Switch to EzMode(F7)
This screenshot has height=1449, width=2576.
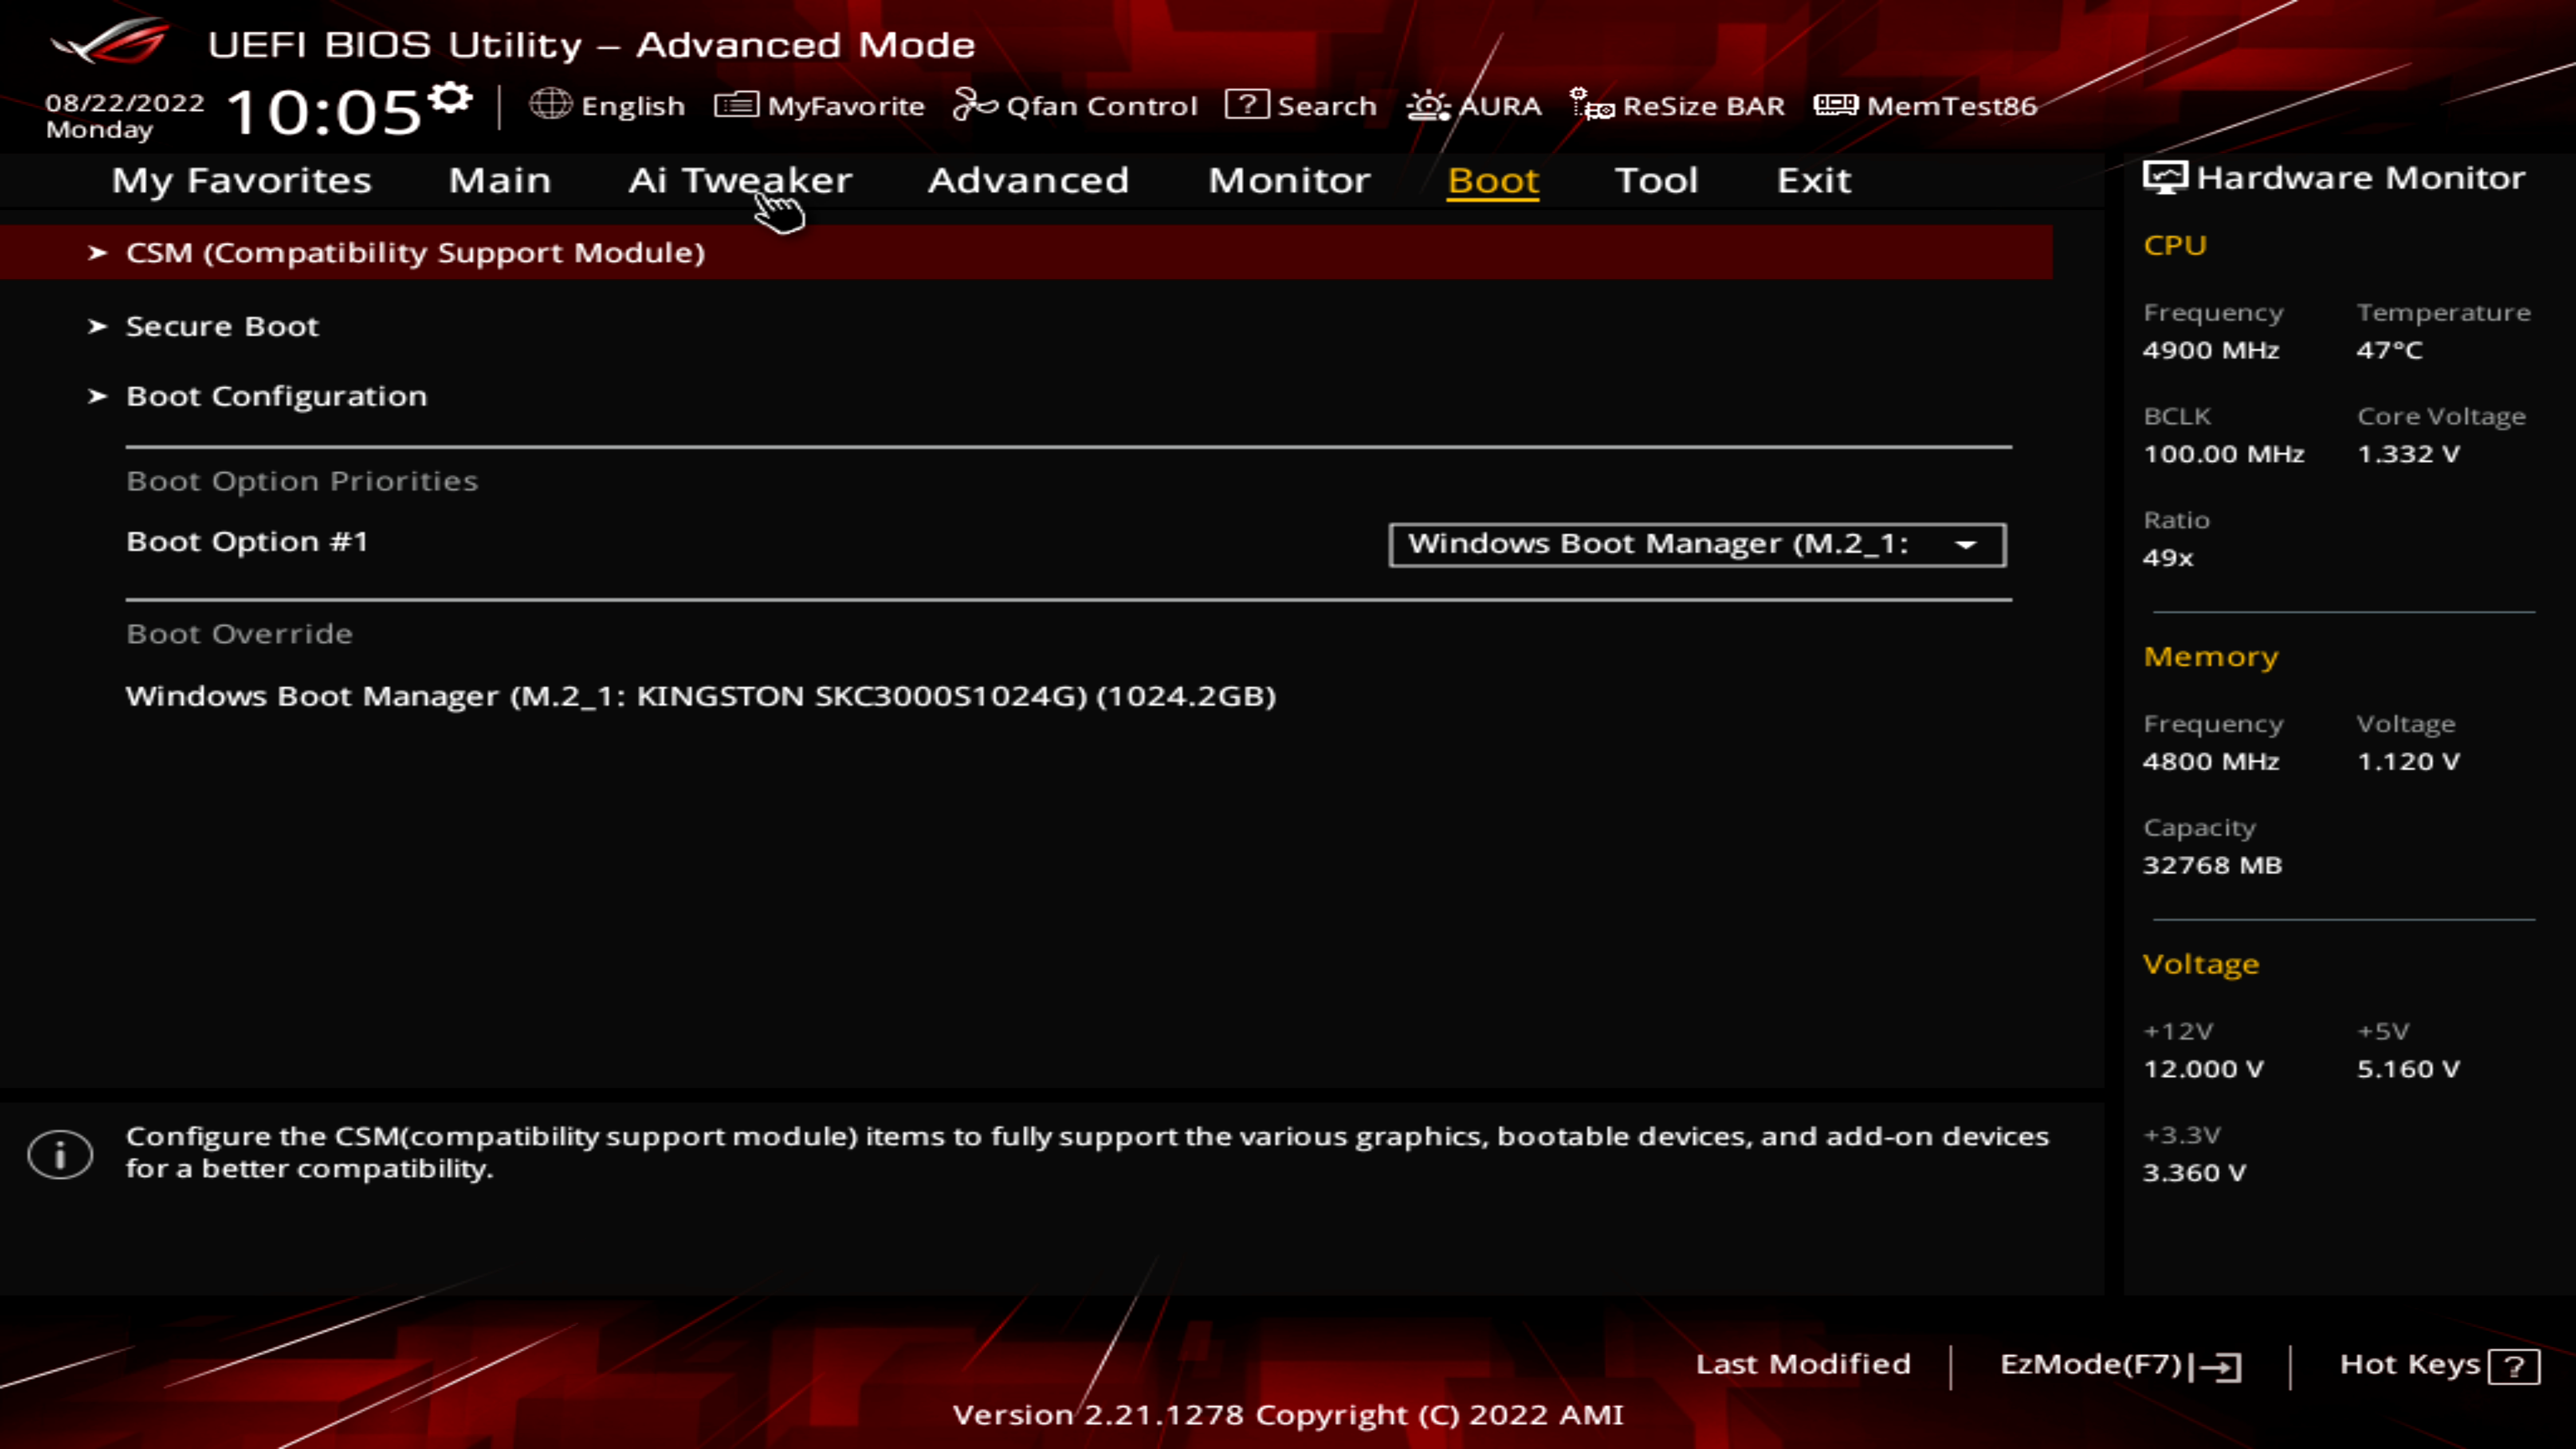(2119, 1365)
